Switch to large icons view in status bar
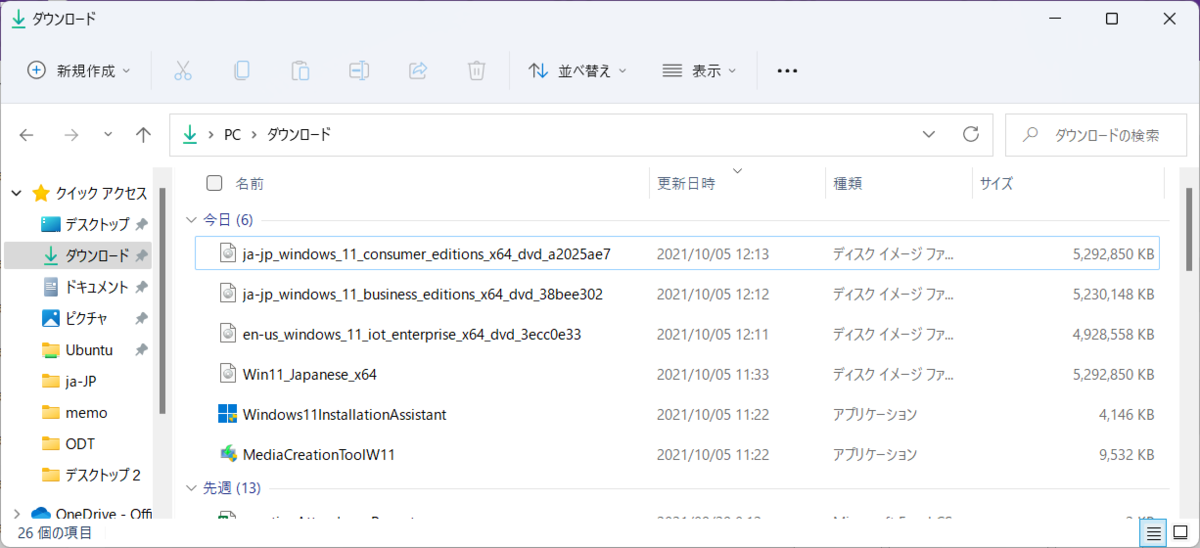1200x548 pixels. click(1179, 532)
